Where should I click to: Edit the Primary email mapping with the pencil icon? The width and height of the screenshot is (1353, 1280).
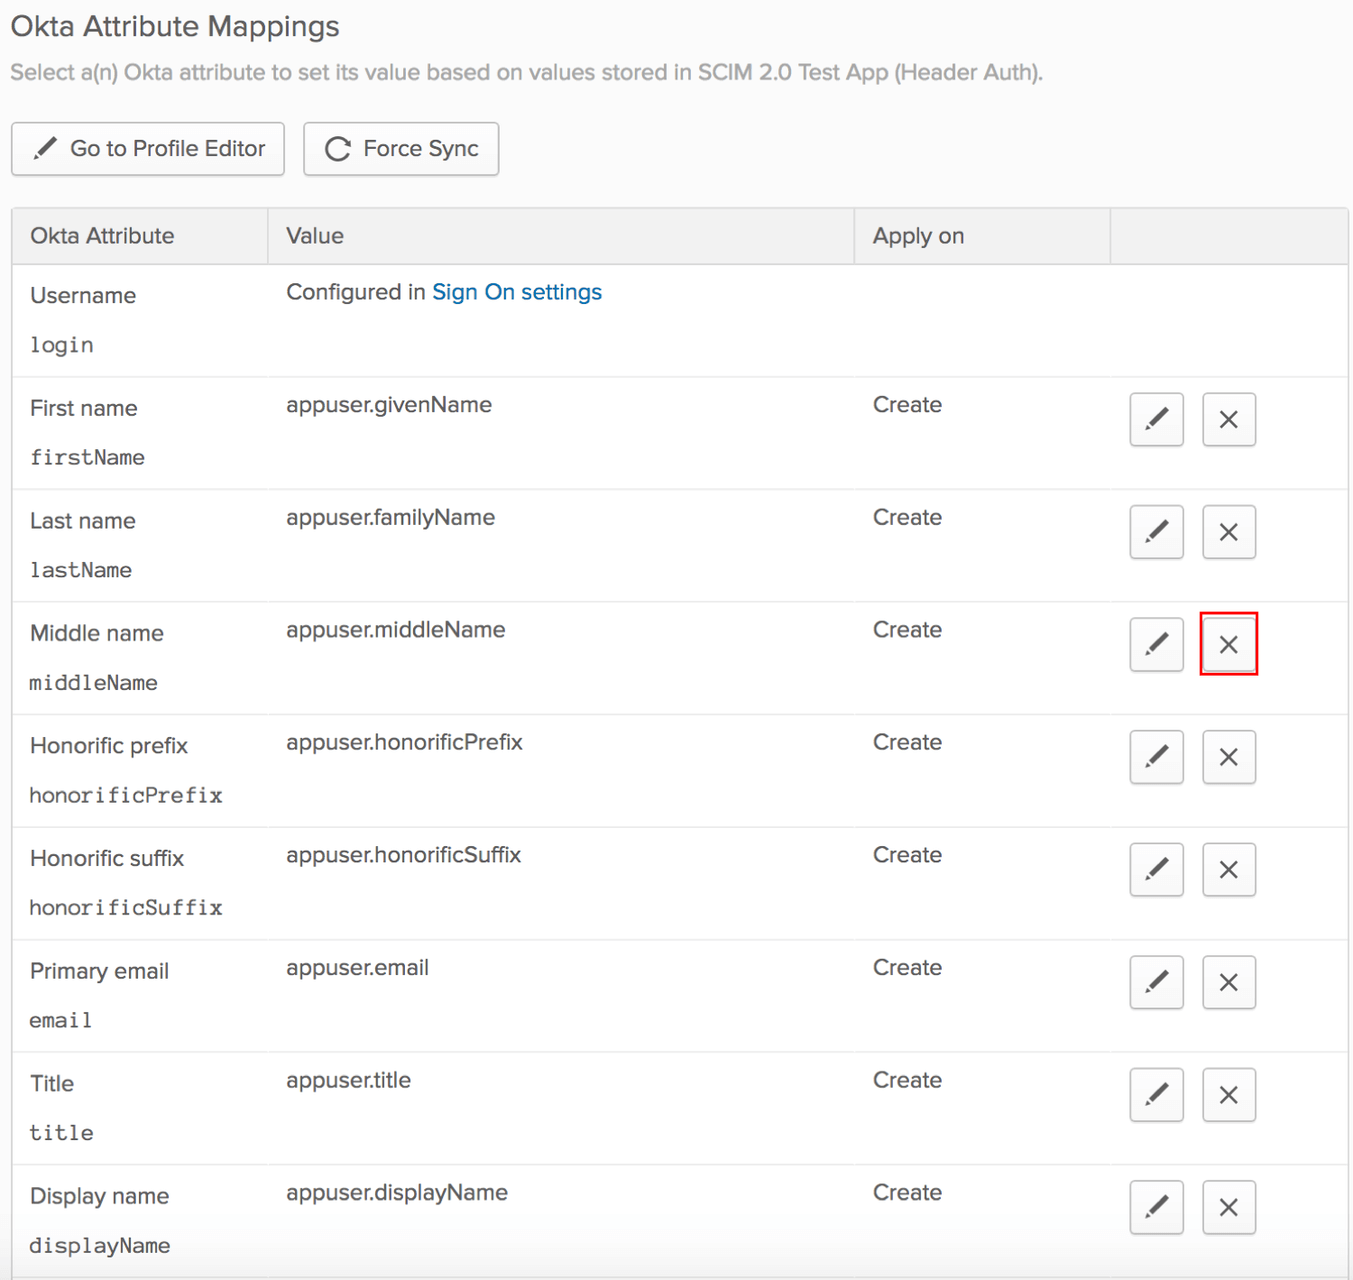pos(1156,982)
